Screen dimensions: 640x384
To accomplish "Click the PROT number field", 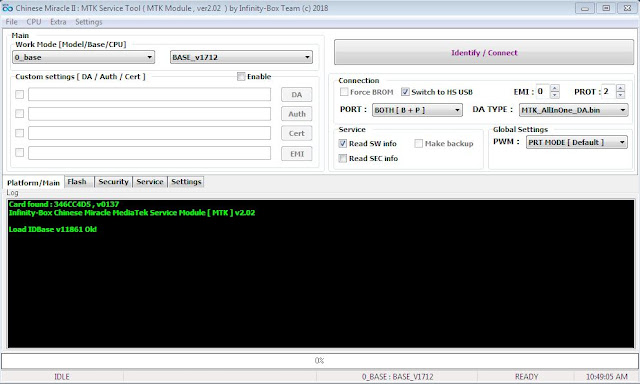I will [x=609, y=91].
